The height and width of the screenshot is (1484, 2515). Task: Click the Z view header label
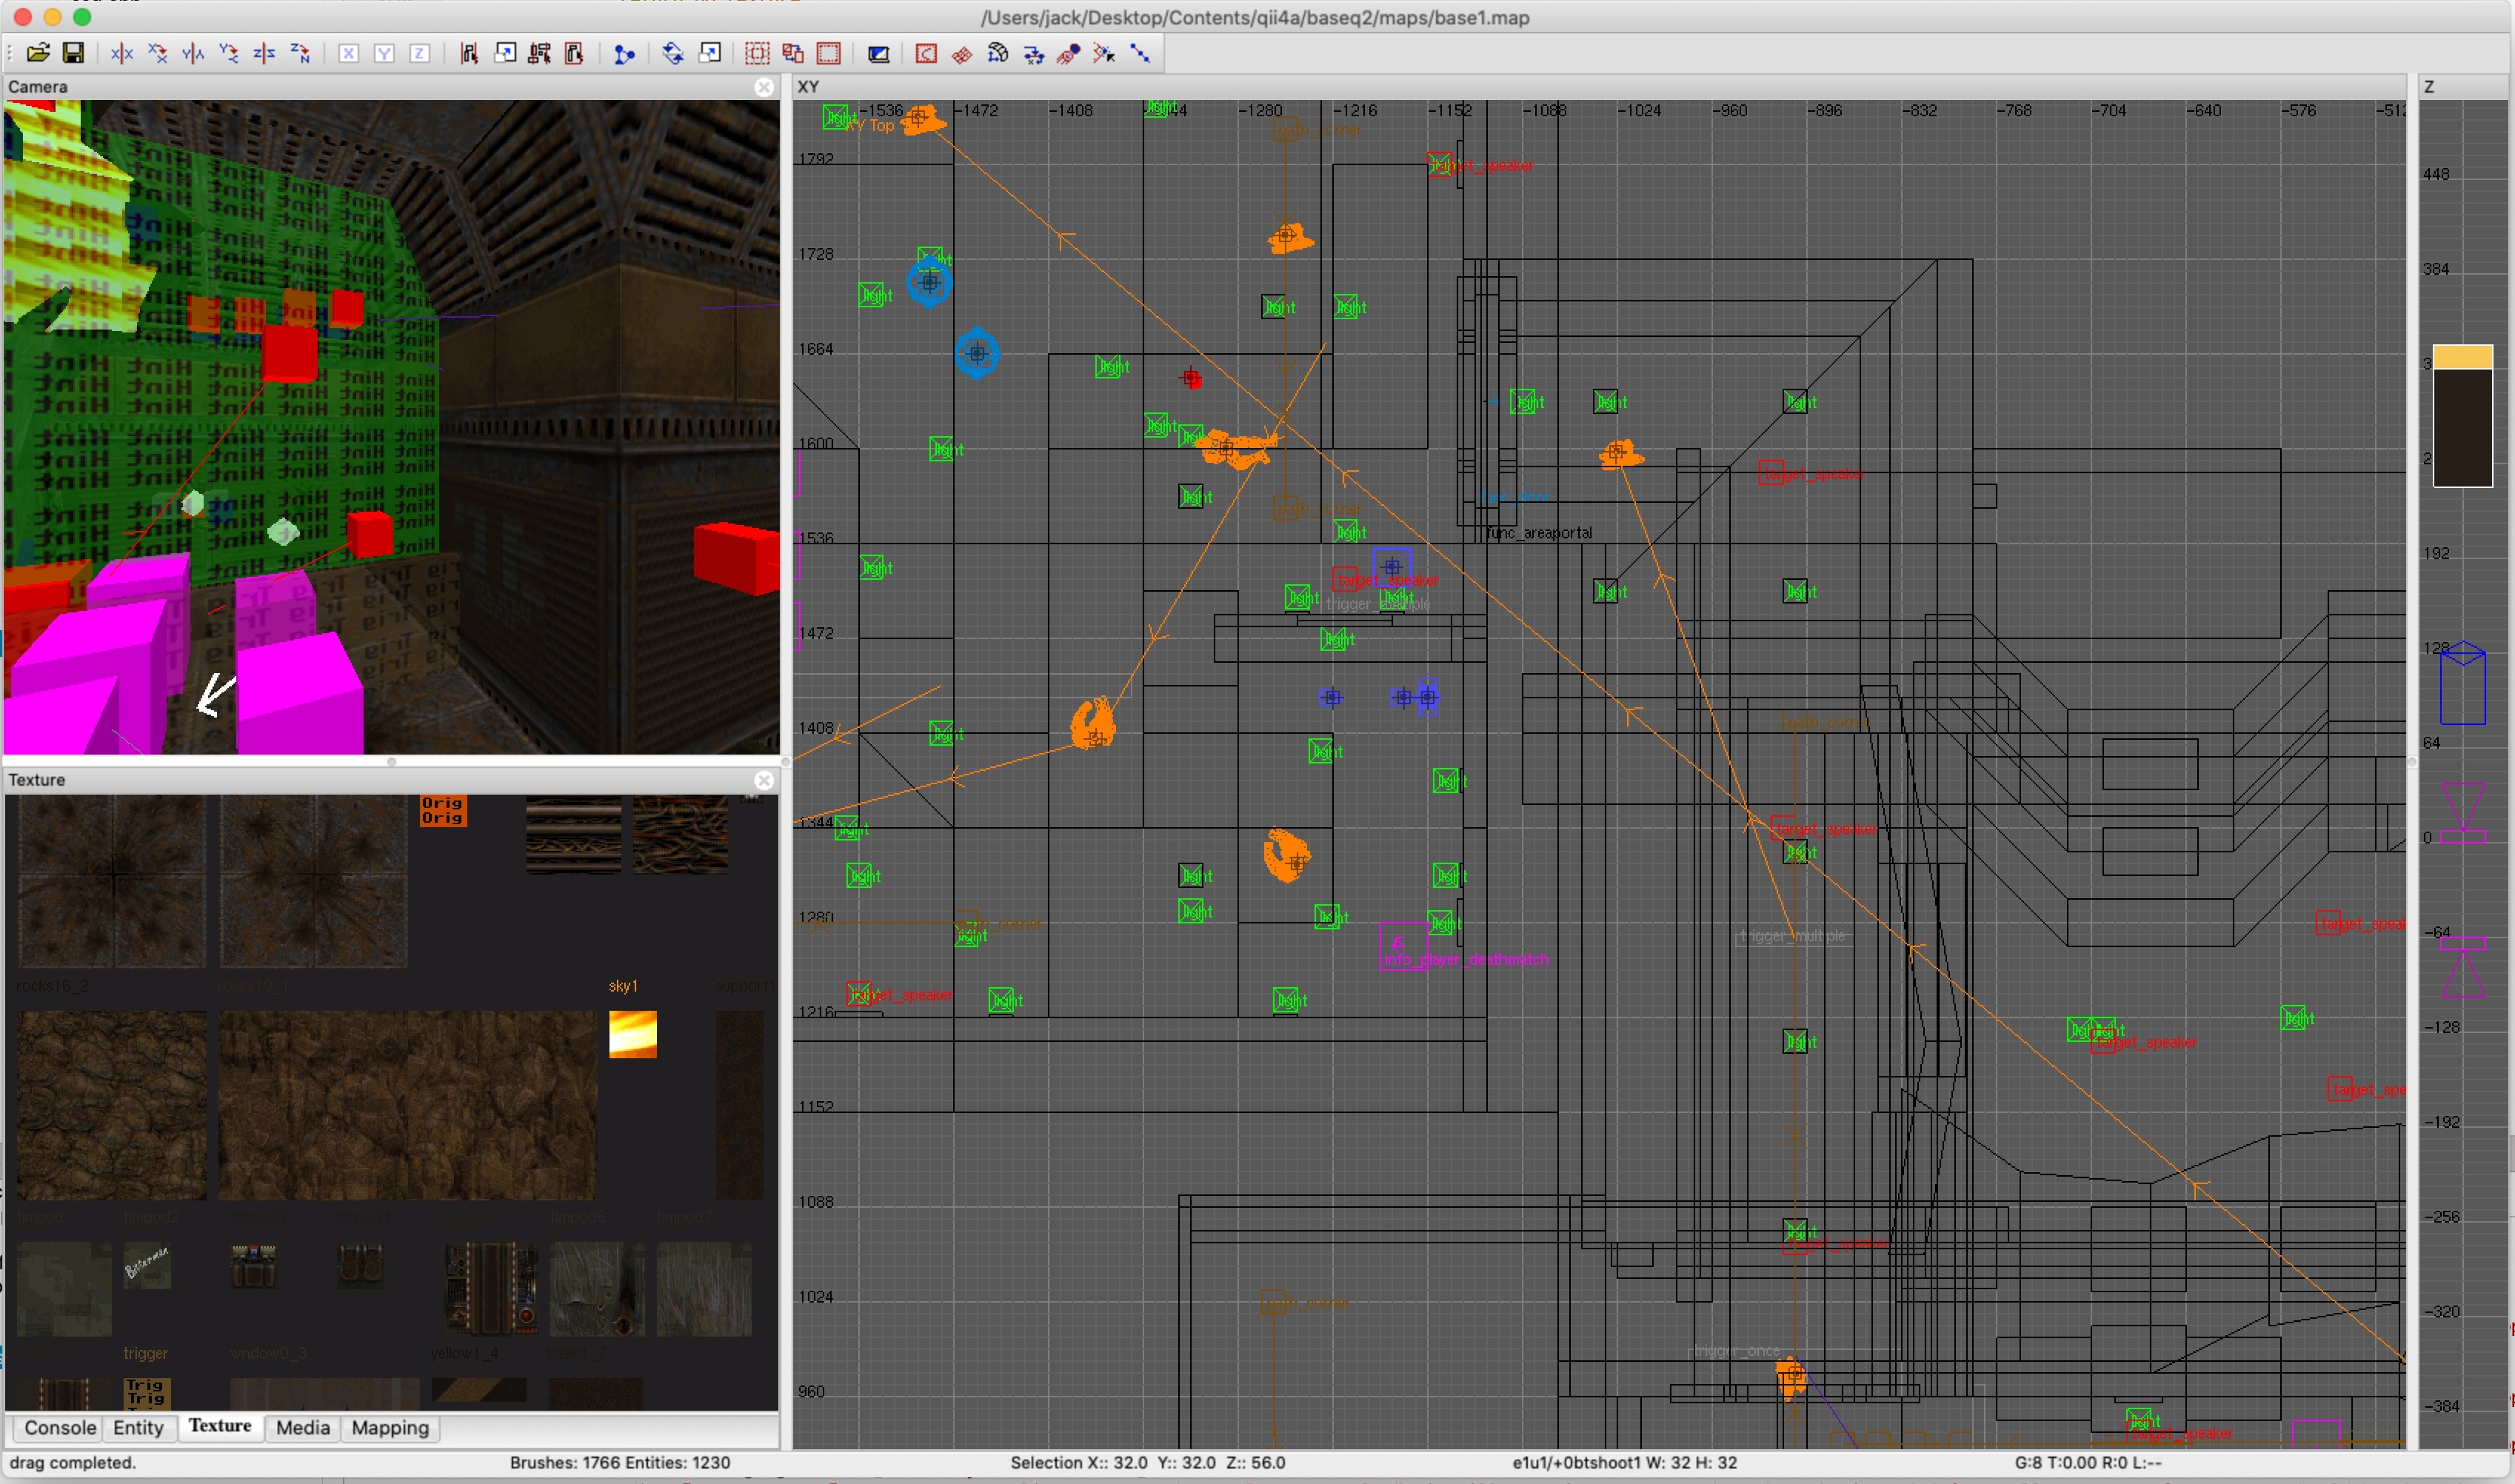(2429, 87)
